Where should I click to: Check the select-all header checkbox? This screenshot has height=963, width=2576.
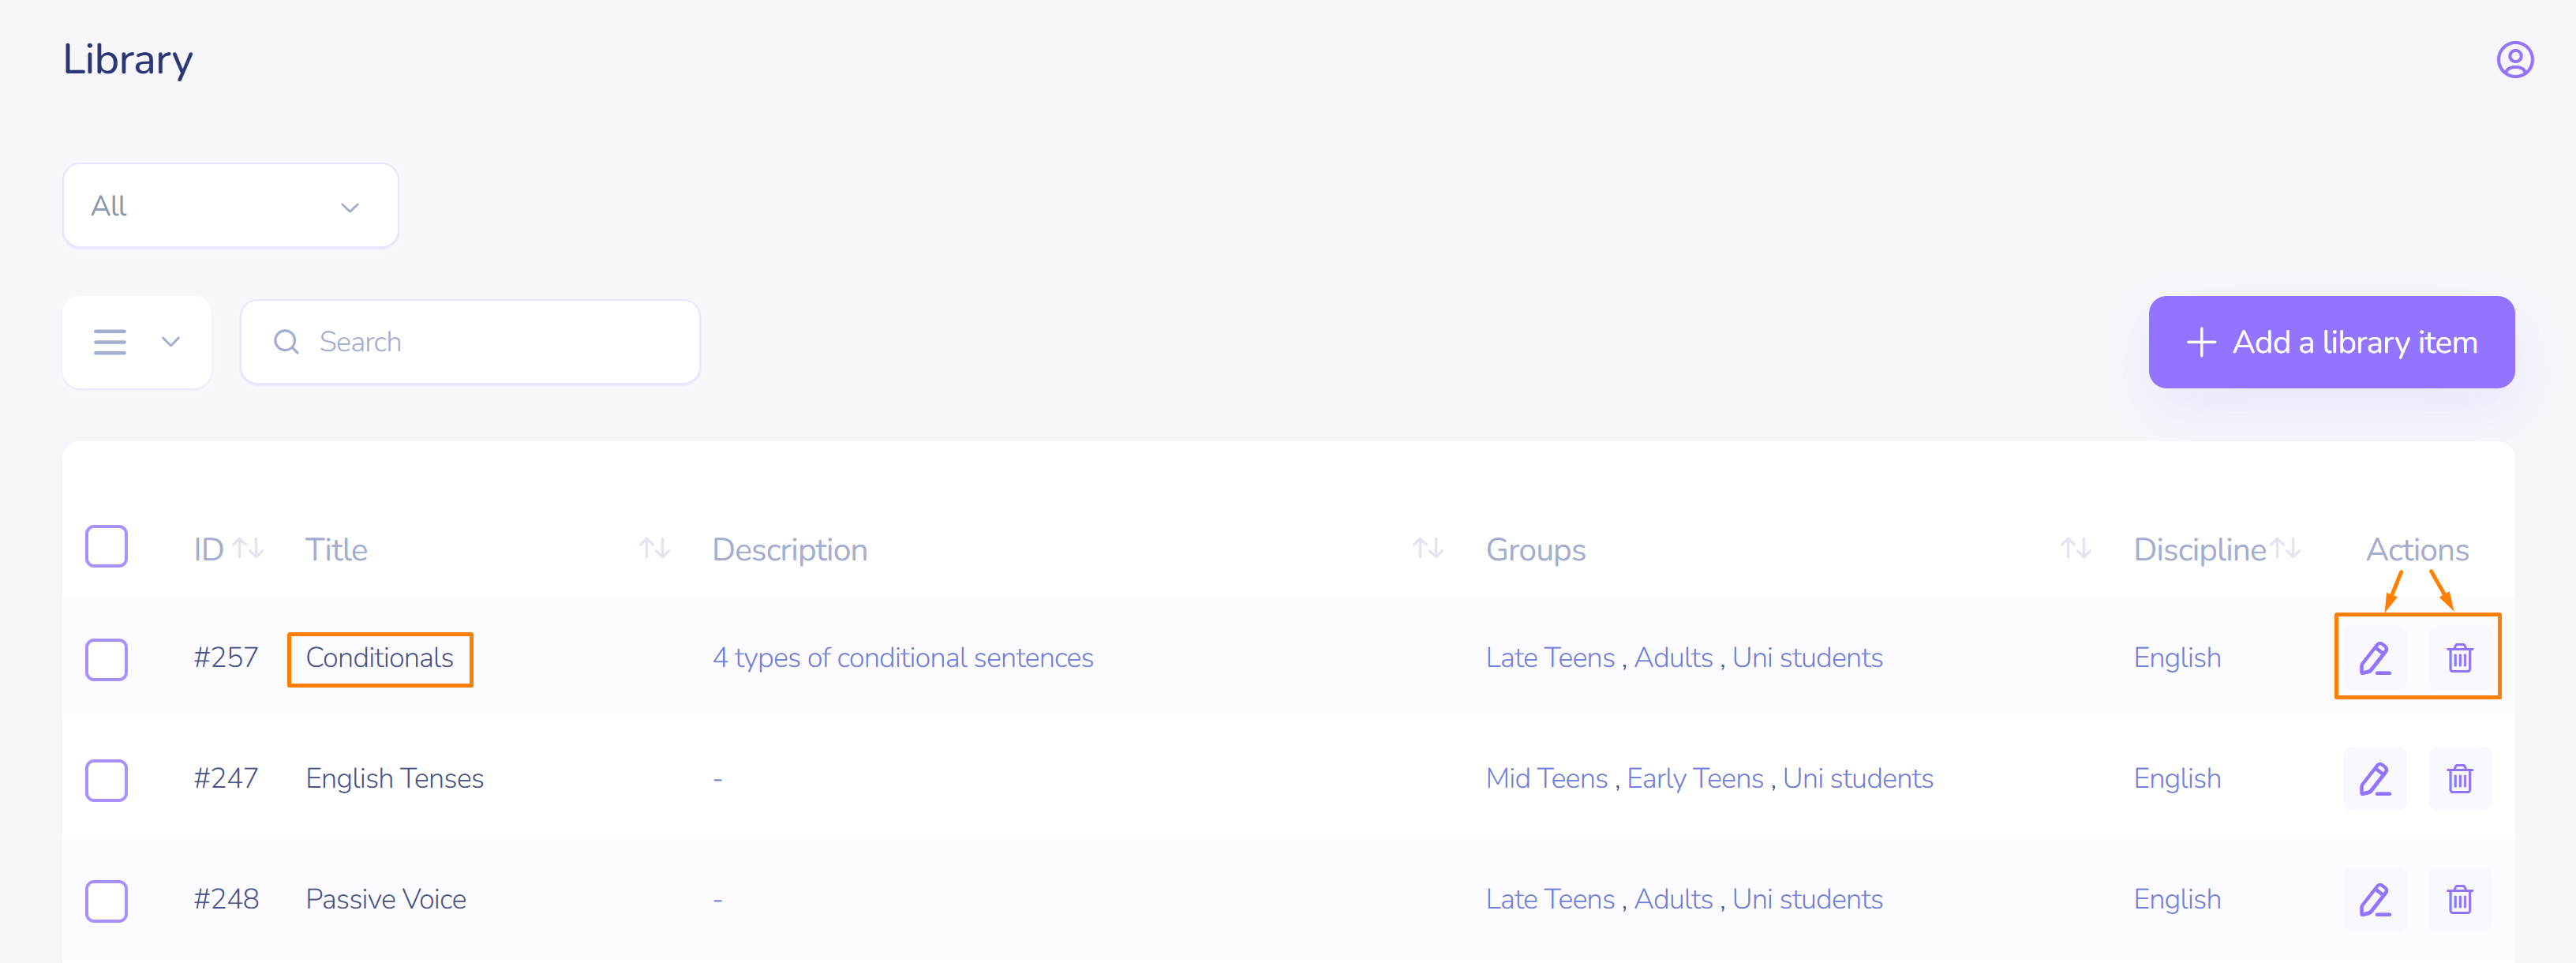click(106, 547)
